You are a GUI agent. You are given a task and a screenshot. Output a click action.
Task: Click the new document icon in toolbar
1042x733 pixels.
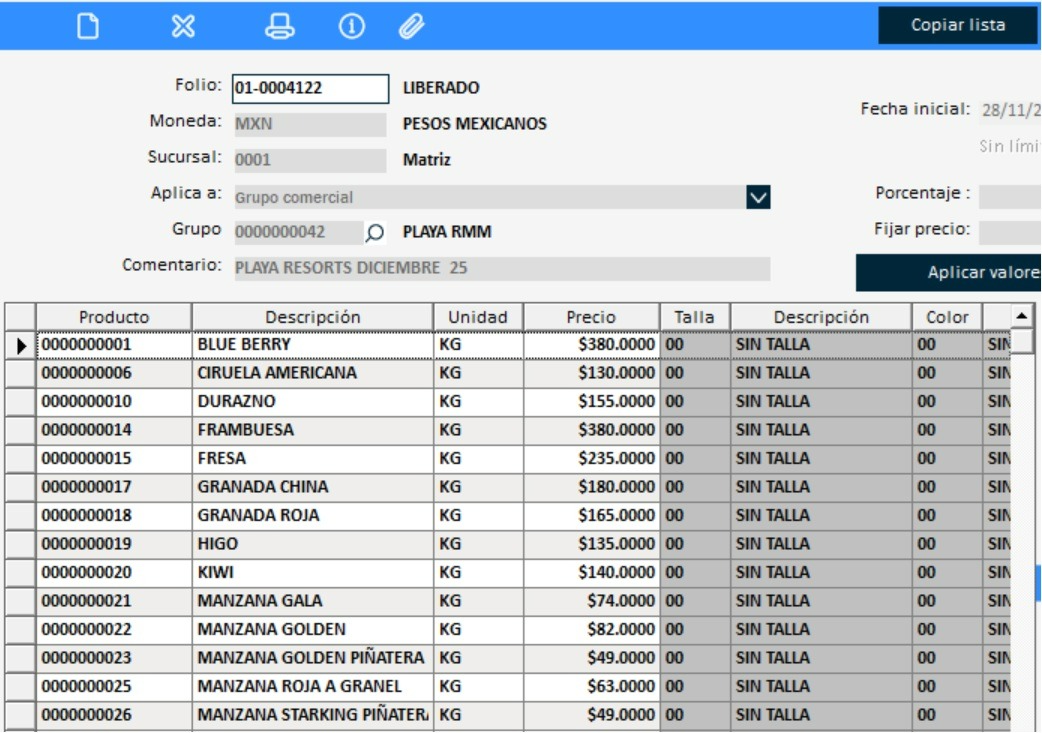[89, 27]
